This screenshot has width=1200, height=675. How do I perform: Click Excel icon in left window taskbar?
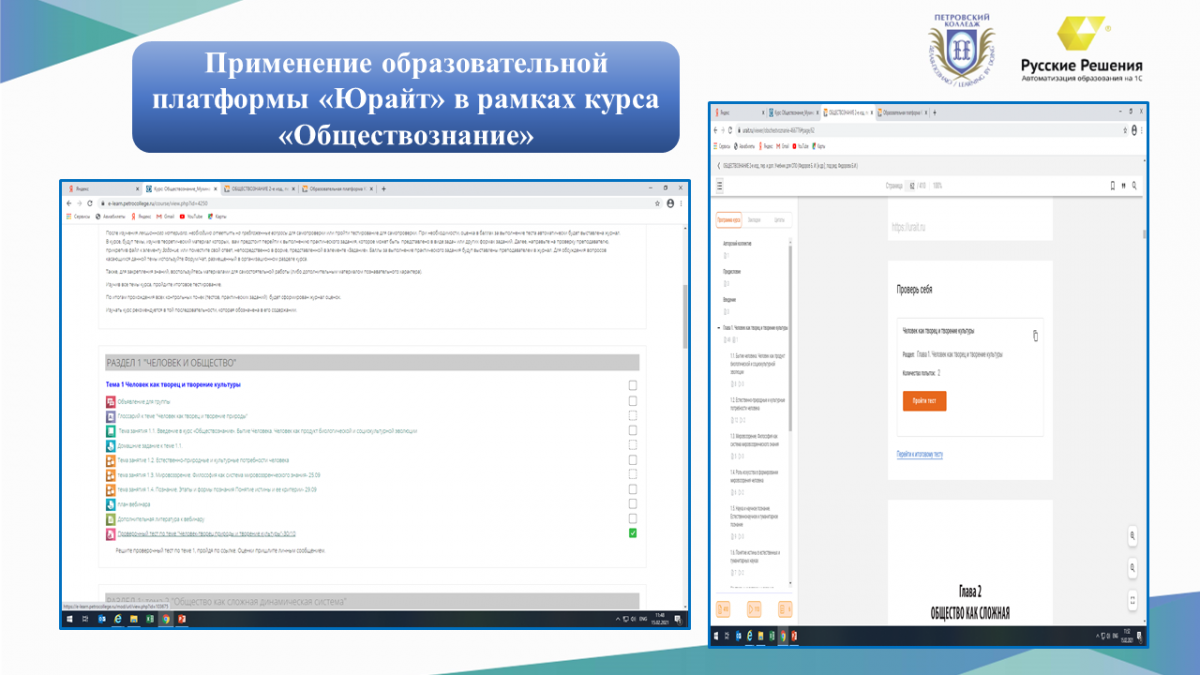pyautogui.click(x=149, y=620)
